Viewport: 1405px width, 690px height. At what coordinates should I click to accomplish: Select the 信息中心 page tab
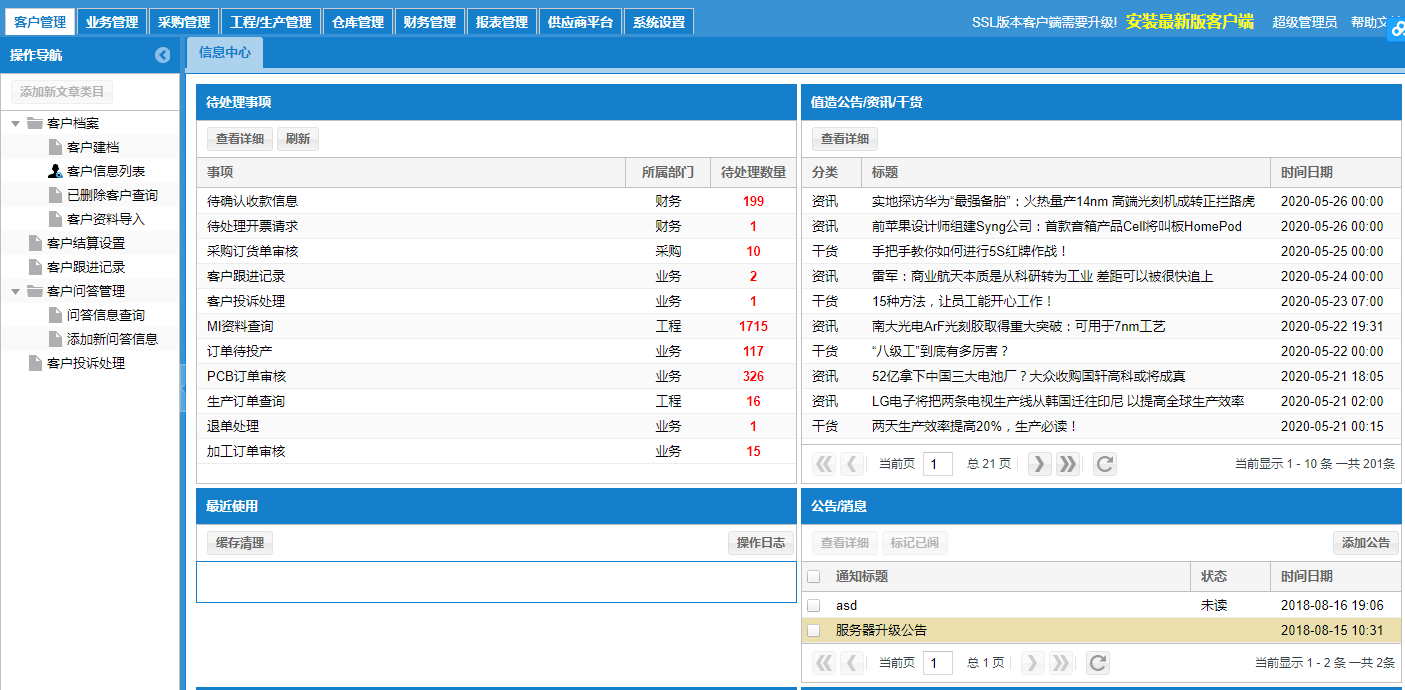point(225,53)
